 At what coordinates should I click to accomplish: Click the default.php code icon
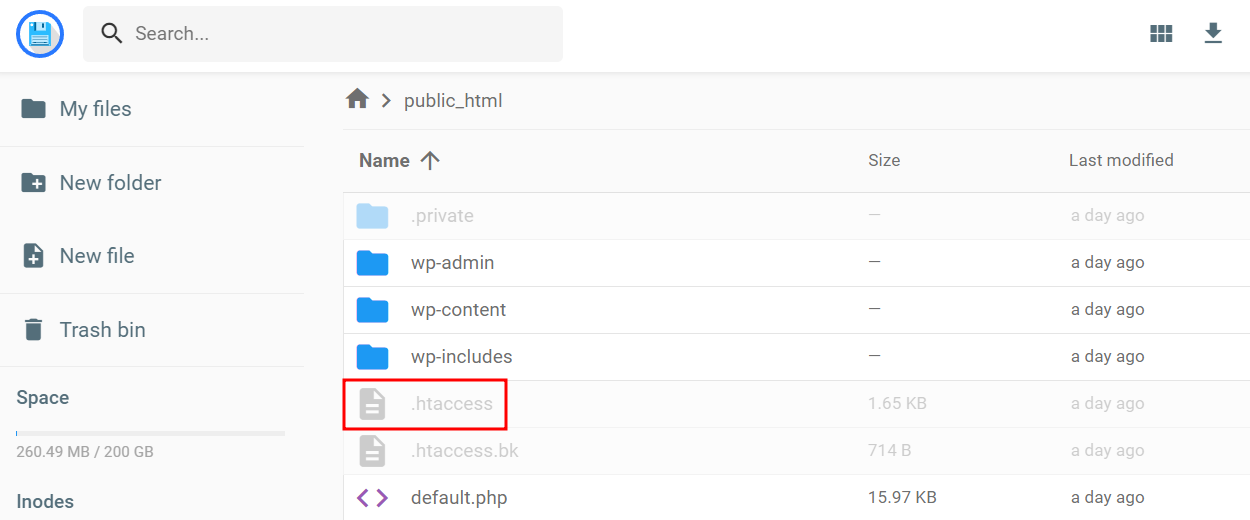[x=373, y=497]
